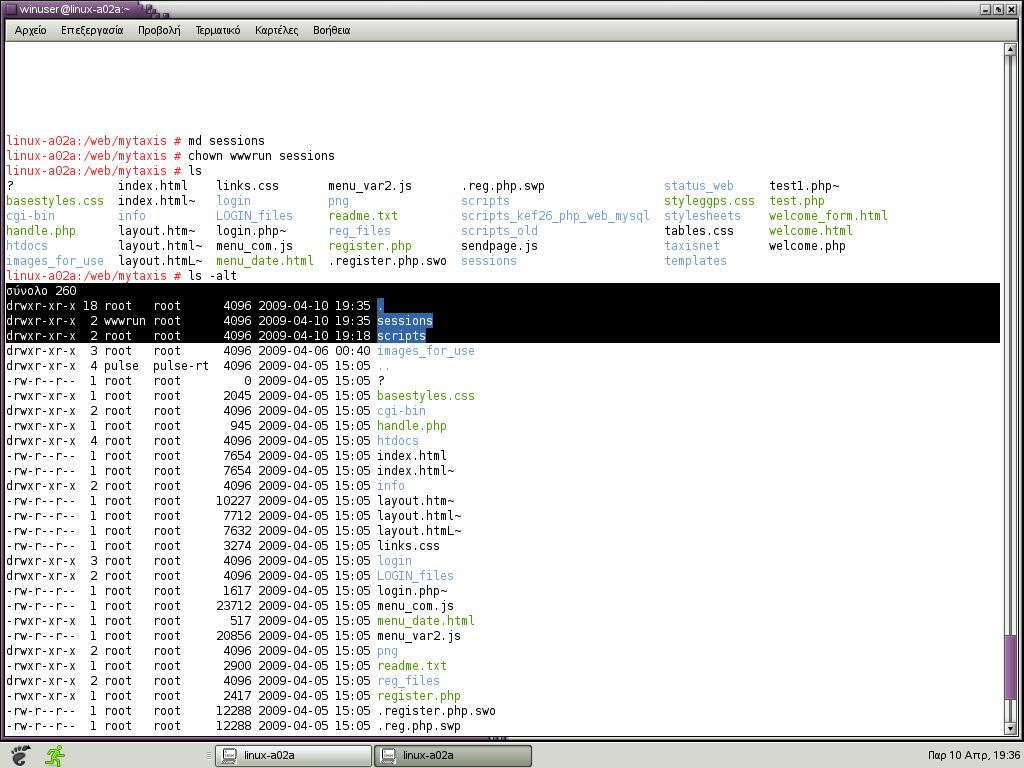Click the green running man icon
Screen dimensions: 1024x768
point(55,755)
